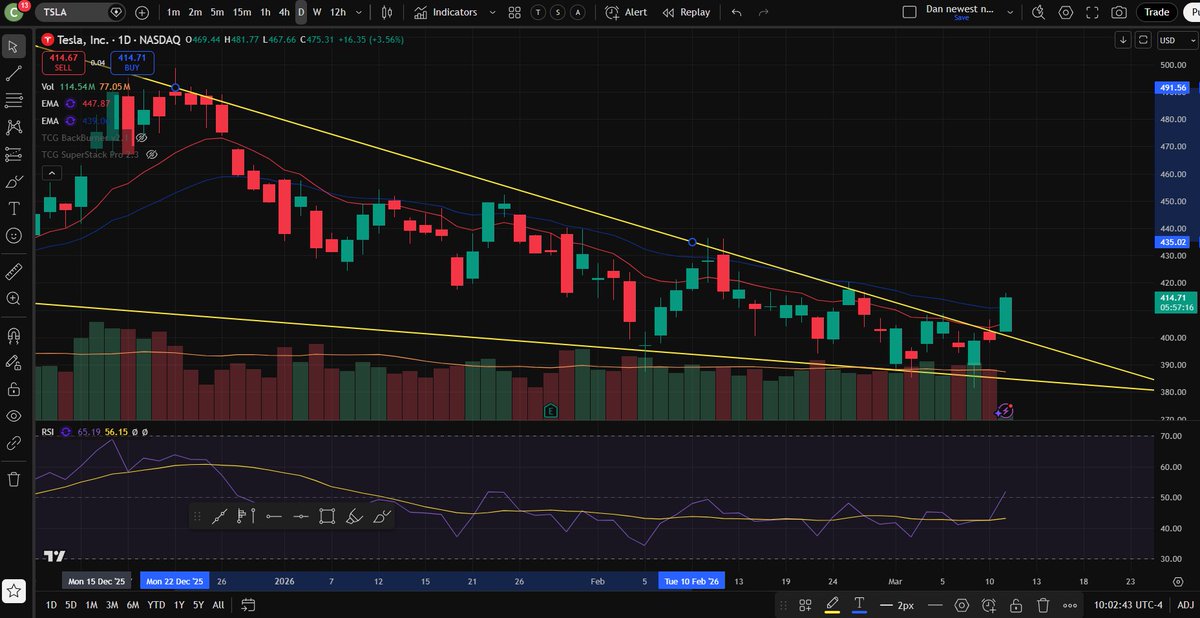Open the forecasting and measurement tools
The image size is (1200, 618).
pos(14,154)
